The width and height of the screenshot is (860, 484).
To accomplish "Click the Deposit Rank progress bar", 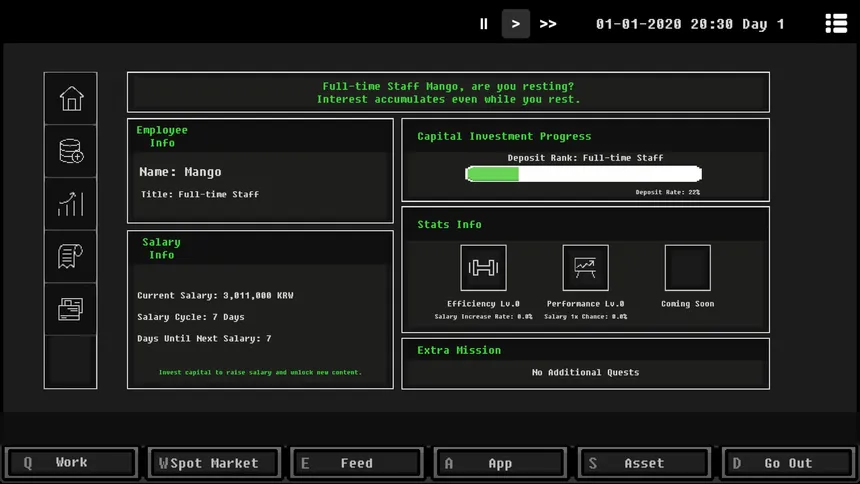I will click(584, 174).
